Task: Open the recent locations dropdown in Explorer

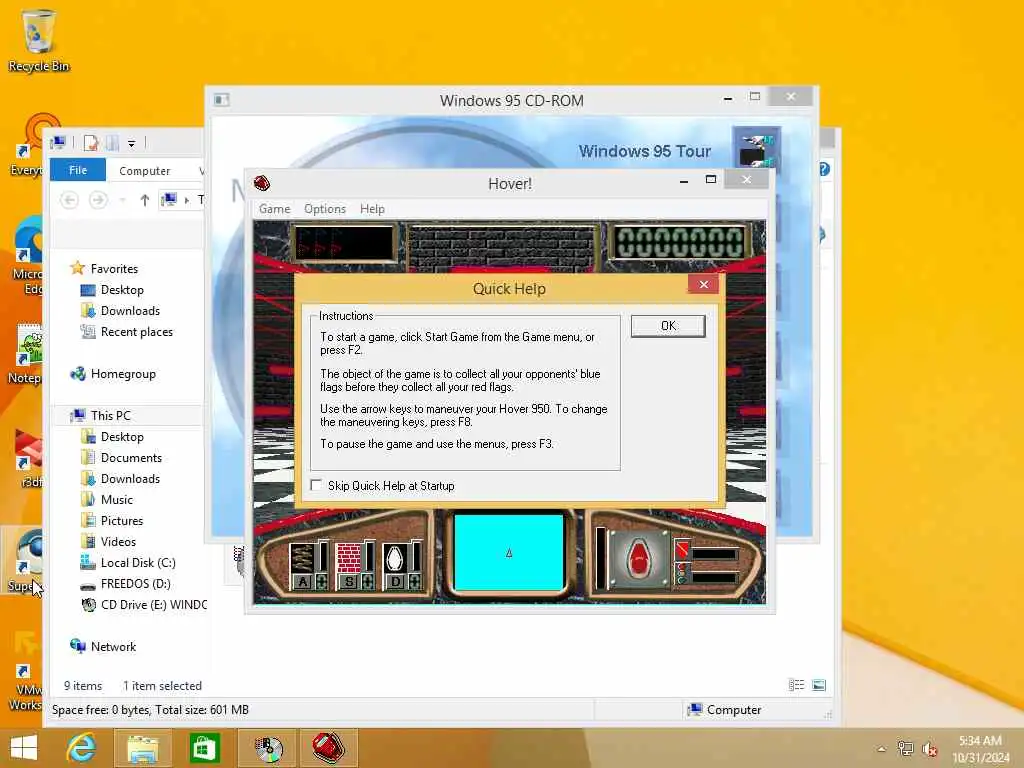Action: pyautogui.click(x=122, y=200)
